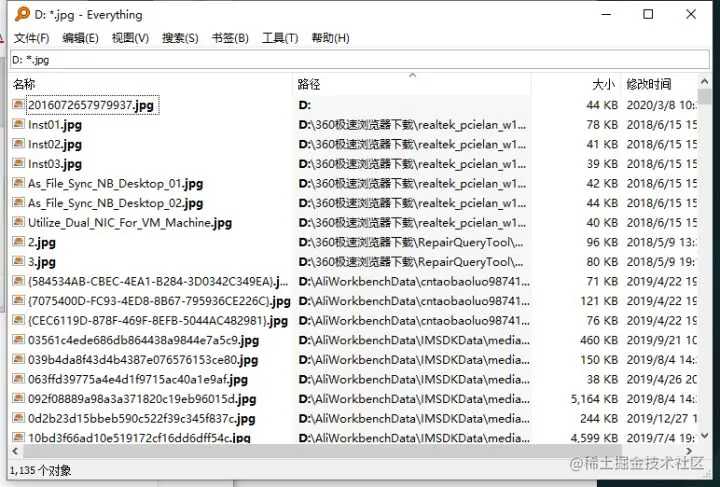This screenshot has width=720, height=487.
Task: Click the 121 KB size value
Action: click(599, 301)
